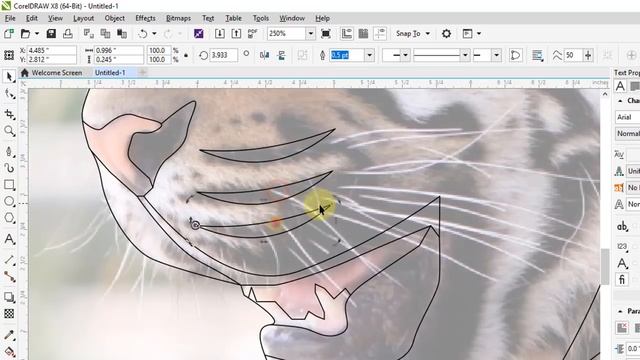The height and width of the screenshot is (360, 640).
Task: Toggle the Close curve button
Action: 516,55
